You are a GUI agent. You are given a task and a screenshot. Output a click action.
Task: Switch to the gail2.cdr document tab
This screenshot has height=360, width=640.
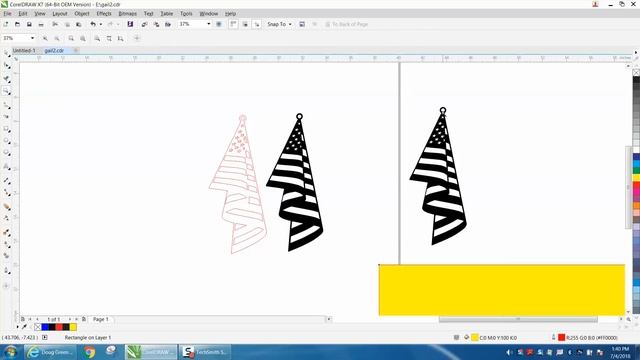54,51
